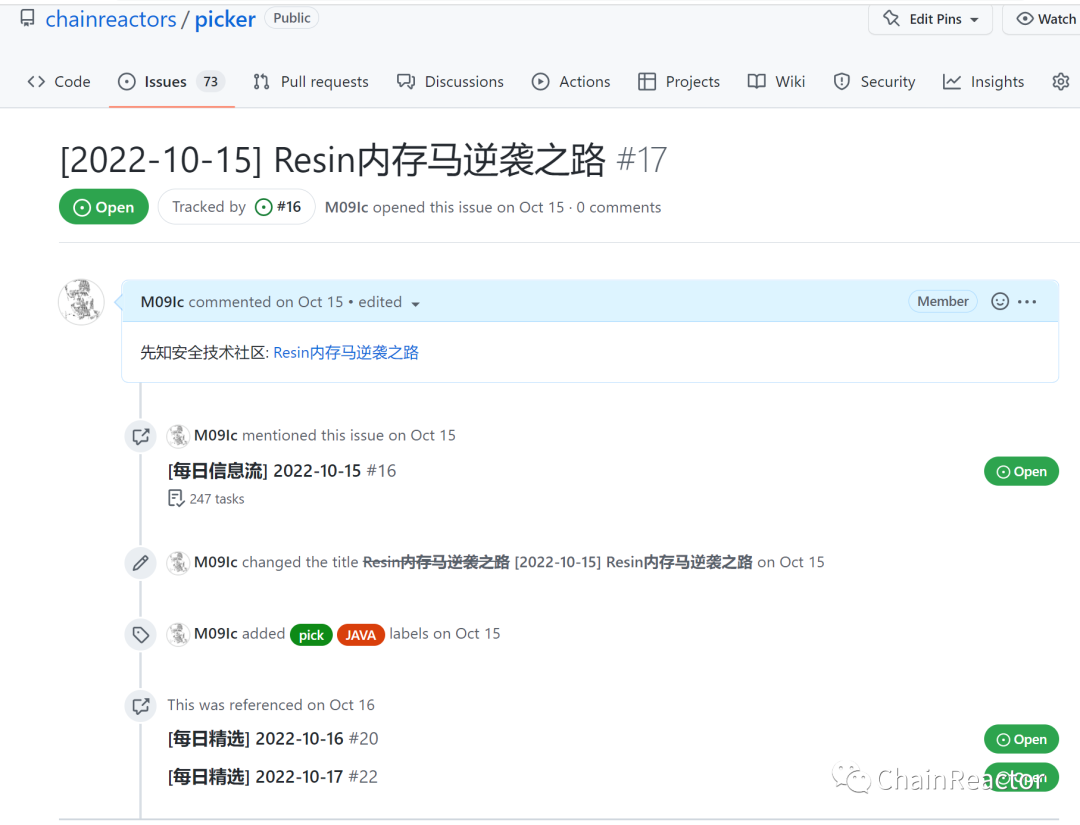Open the Insights tab

click(984, 81)
